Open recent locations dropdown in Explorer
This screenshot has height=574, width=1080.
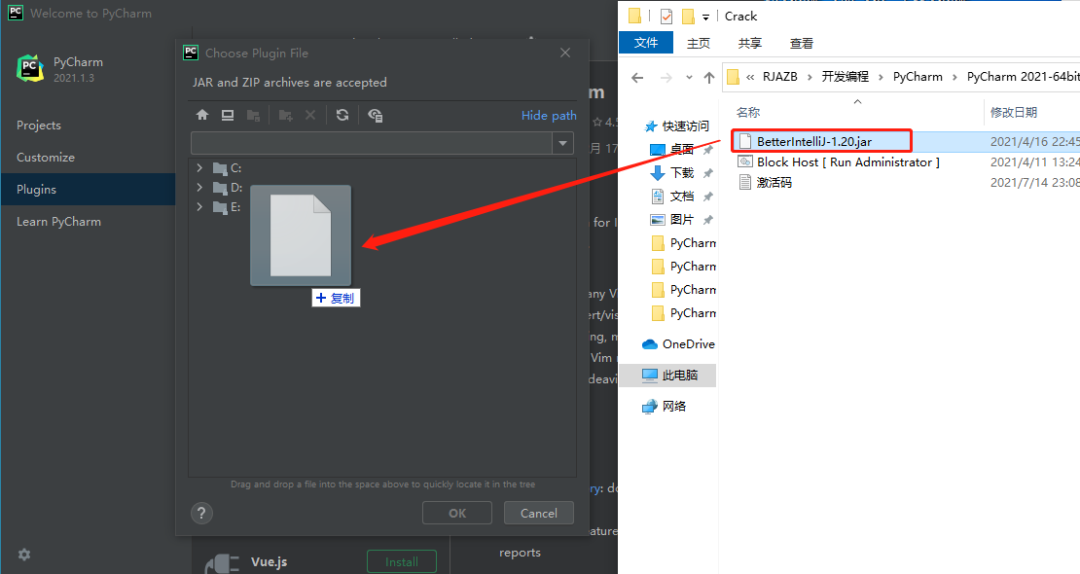tap(689, 78)
